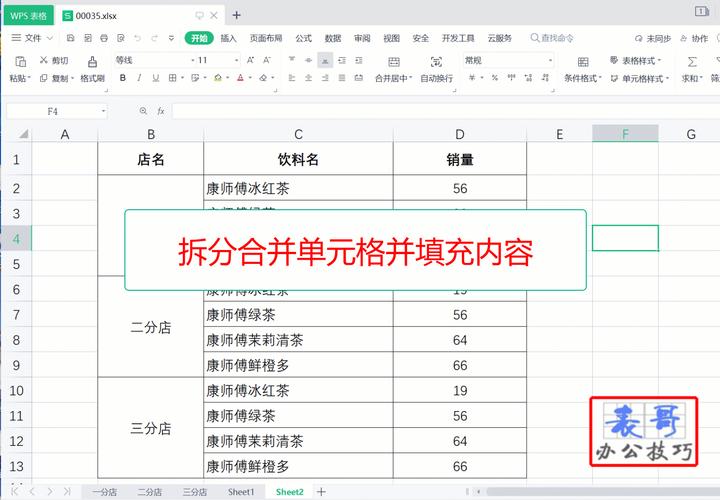Click the Print icon in quick access toolbar
This screenshot has width=720, height=500.
[104, 38]
